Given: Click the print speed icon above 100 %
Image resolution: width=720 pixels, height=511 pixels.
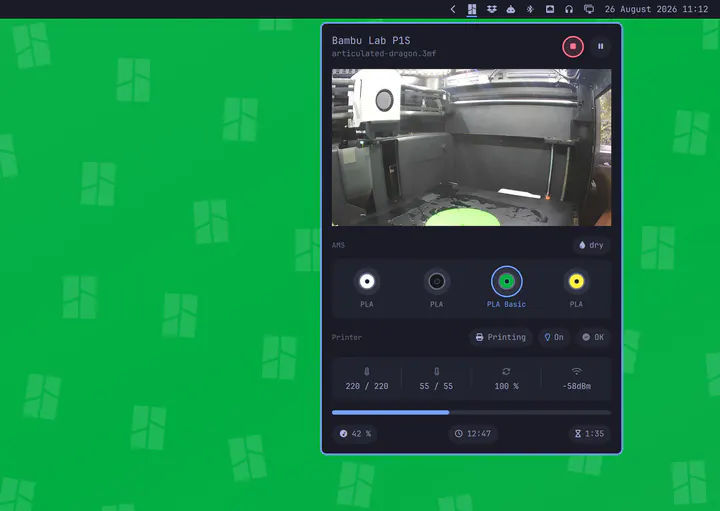Looking at the screenshot, I should 506,371.
